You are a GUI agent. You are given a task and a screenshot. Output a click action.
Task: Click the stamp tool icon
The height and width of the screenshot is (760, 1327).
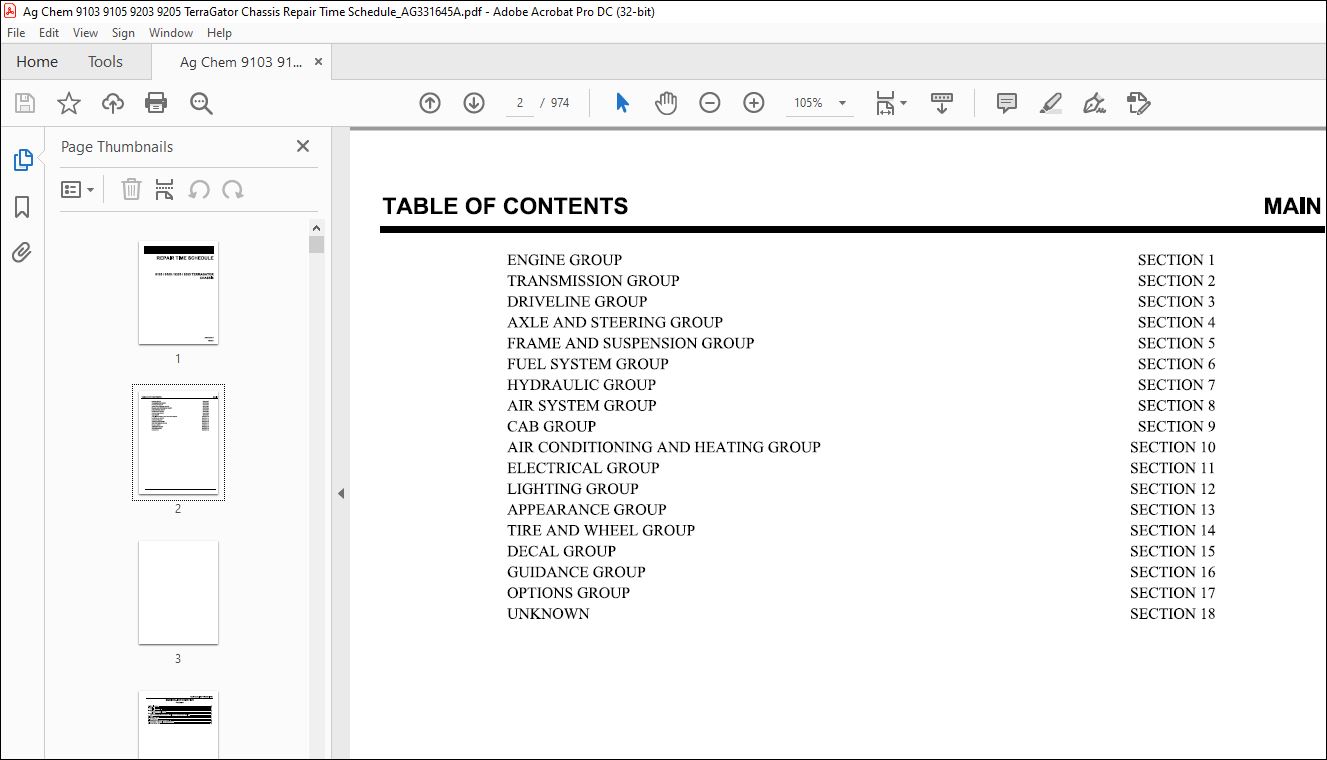click(x=1138, y=103)
